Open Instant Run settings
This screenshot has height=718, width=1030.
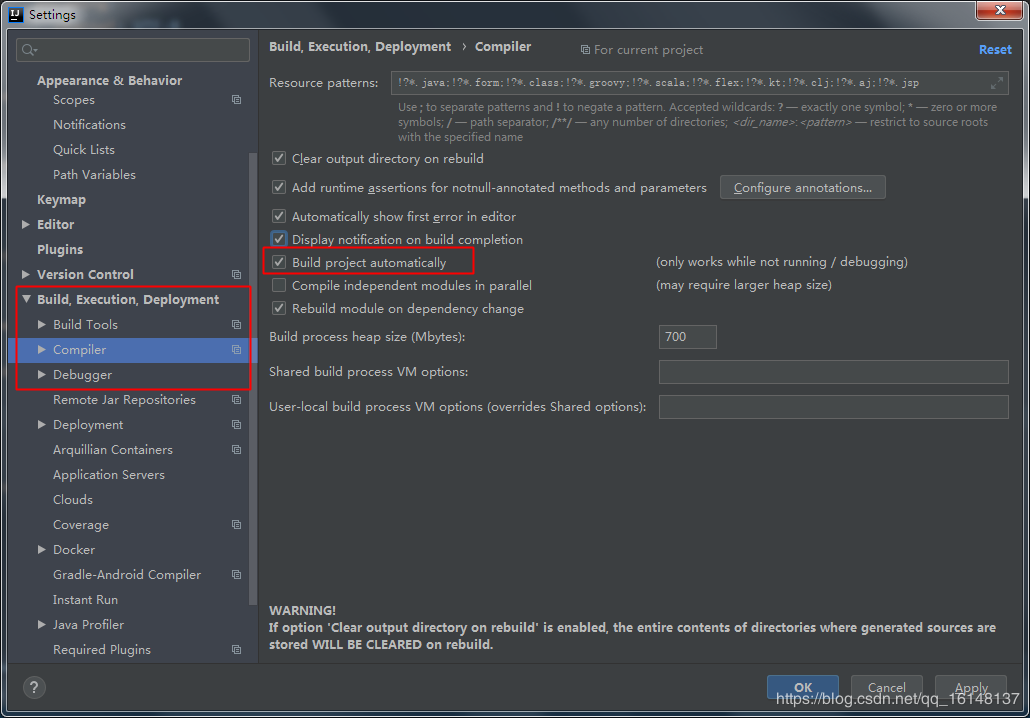coord(85,599)
